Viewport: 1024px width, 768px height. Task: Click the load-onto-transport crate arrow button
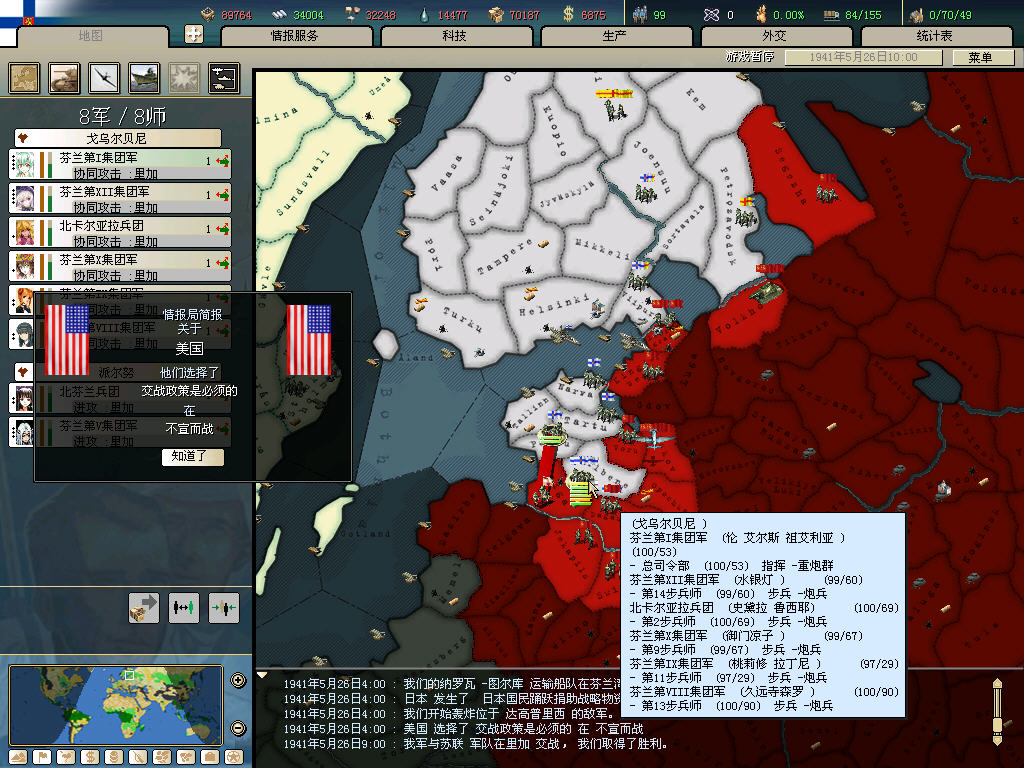tap(144, 608)
